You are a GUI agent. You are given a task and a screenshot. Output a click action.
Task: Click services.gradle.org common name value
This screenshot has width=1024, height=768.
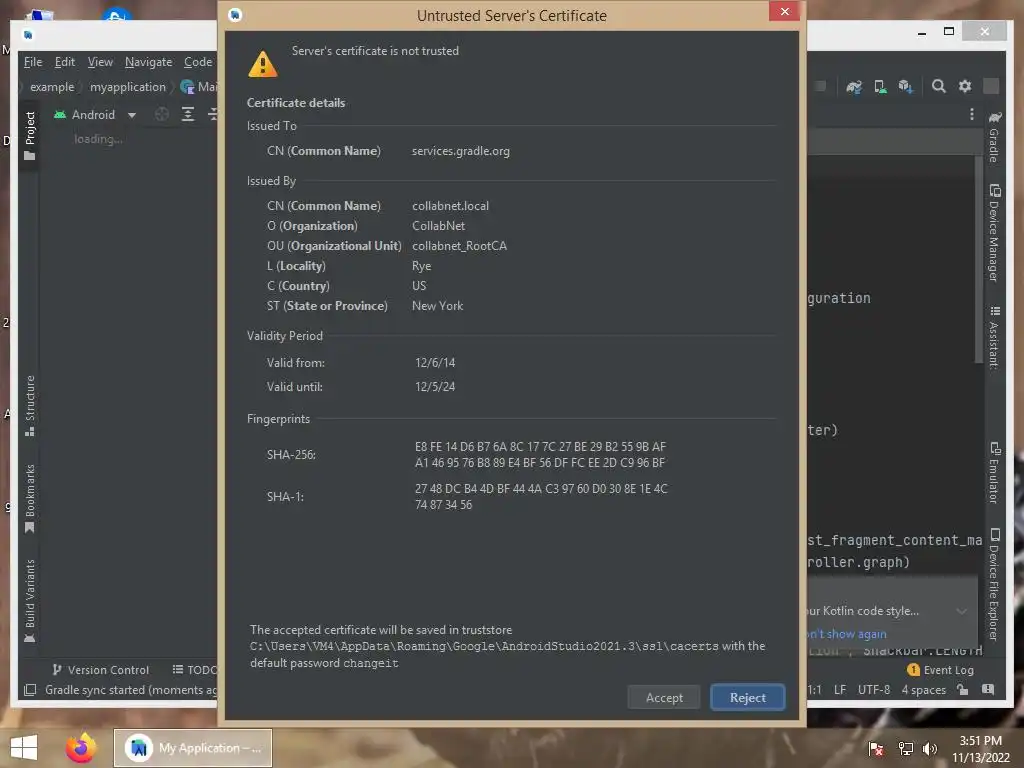pos(460,152)
